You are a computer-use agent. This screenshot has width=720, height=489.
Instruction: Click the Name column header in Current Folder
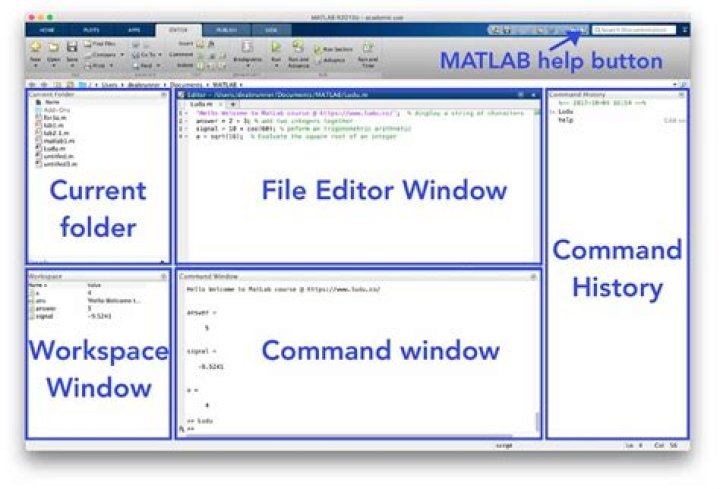52,102
